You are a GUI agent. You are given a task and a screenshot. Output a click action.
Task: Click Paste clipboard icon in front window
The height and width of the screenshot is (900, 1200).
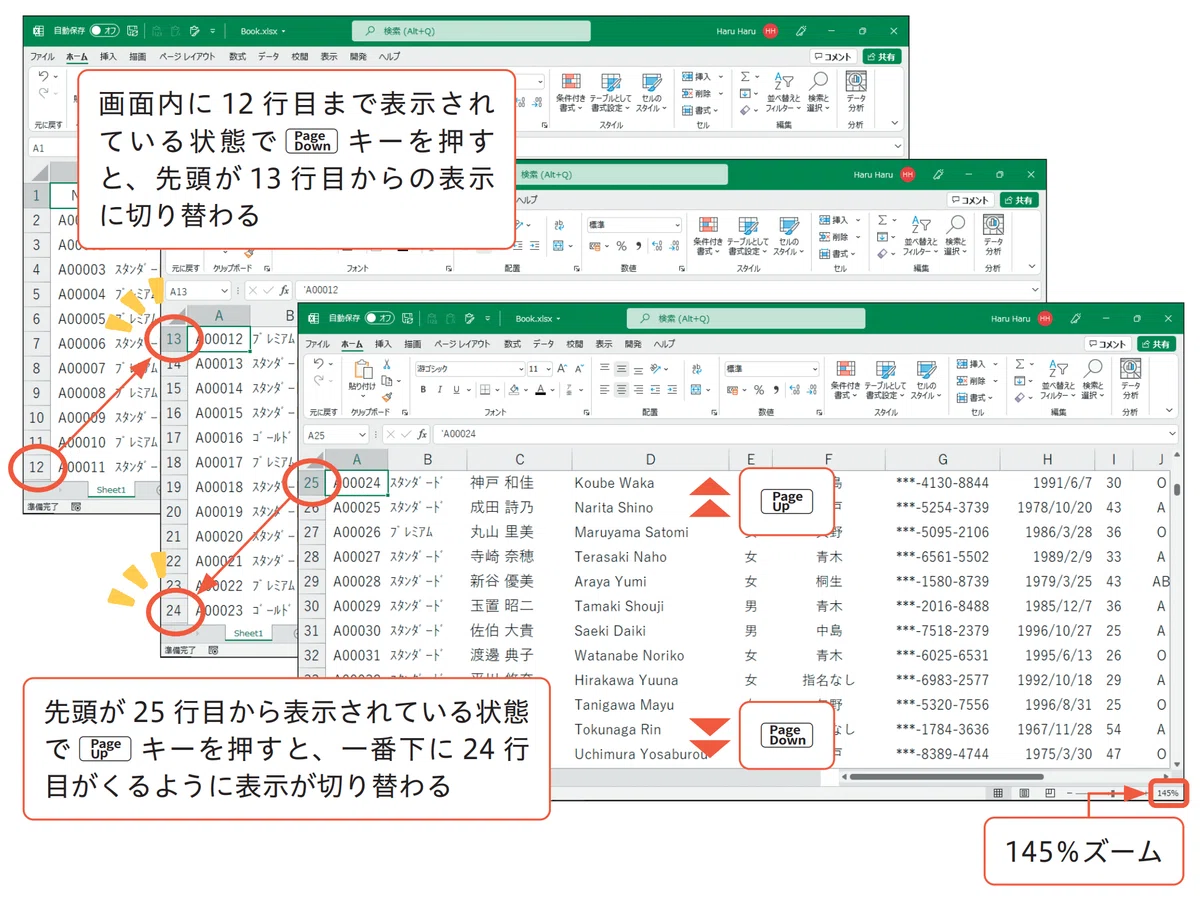[x=364, y=369]
